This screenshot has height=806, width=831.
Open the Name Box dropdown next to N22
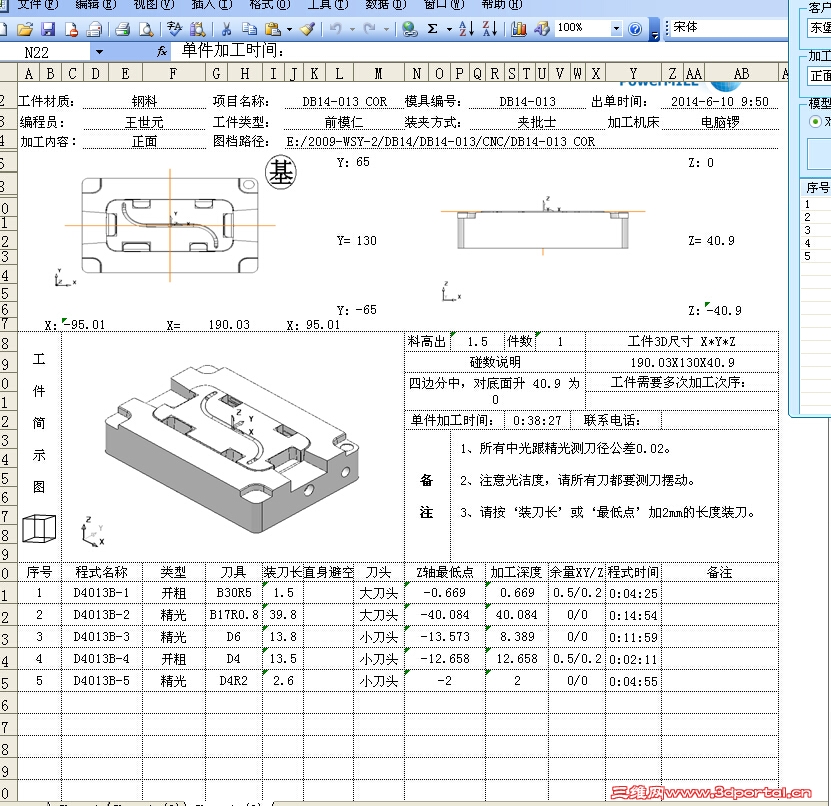[99, 52]
